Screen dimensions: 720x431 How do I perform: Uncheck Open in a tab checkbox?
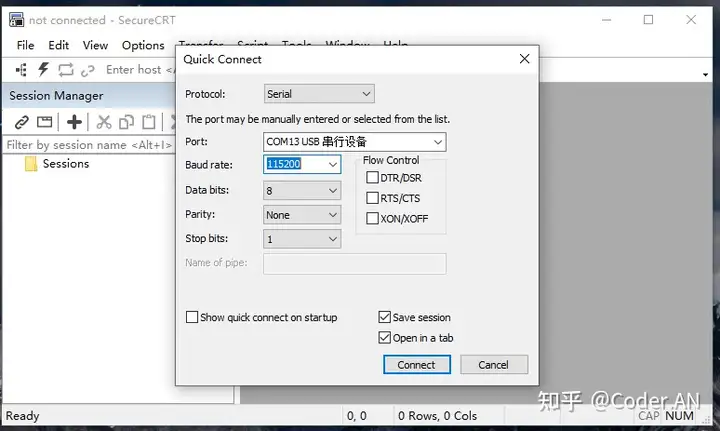coord(384,338)
